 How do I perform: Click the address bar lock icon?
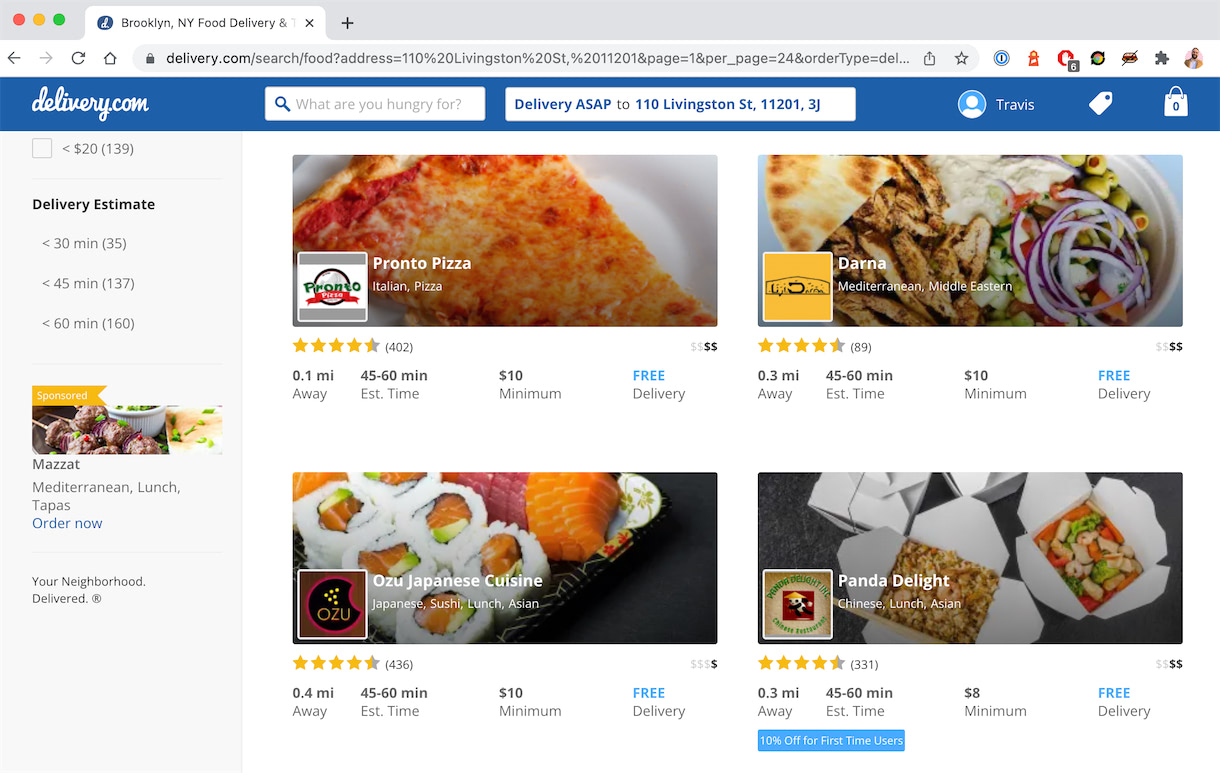click(150, 58)
